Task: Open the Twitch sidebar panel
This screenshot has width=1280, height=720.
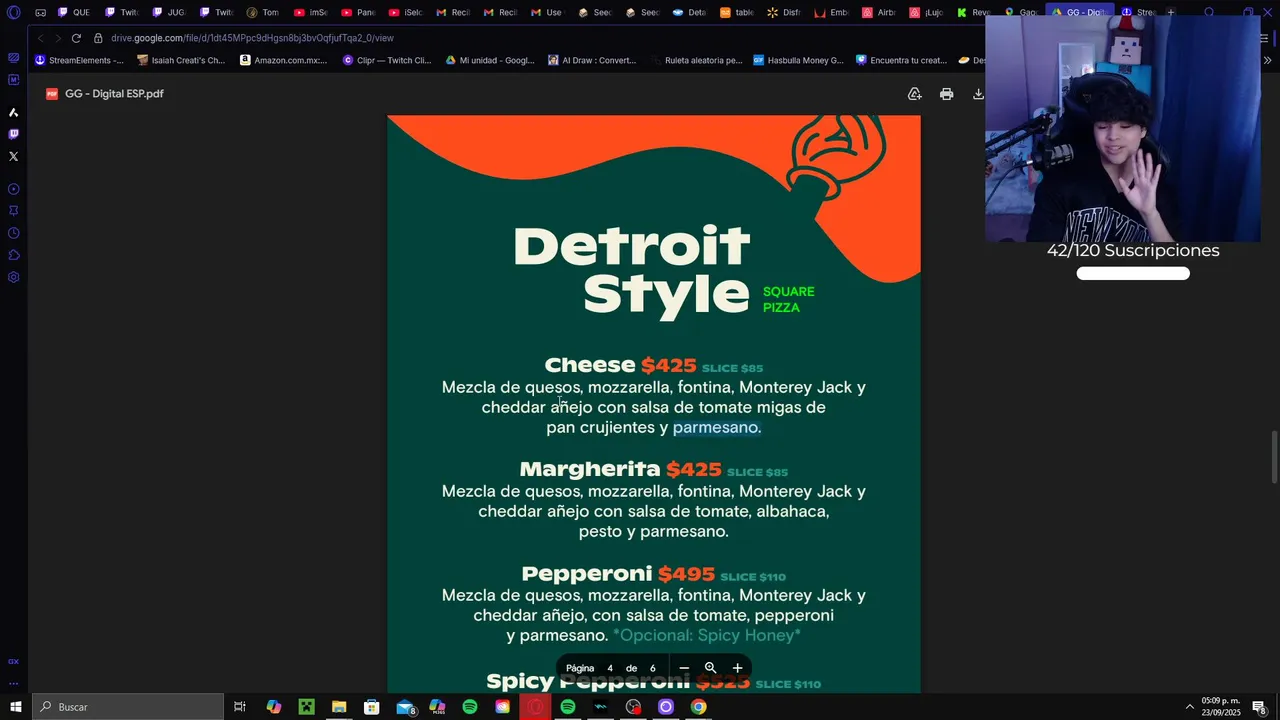Action: coord(13,134)
